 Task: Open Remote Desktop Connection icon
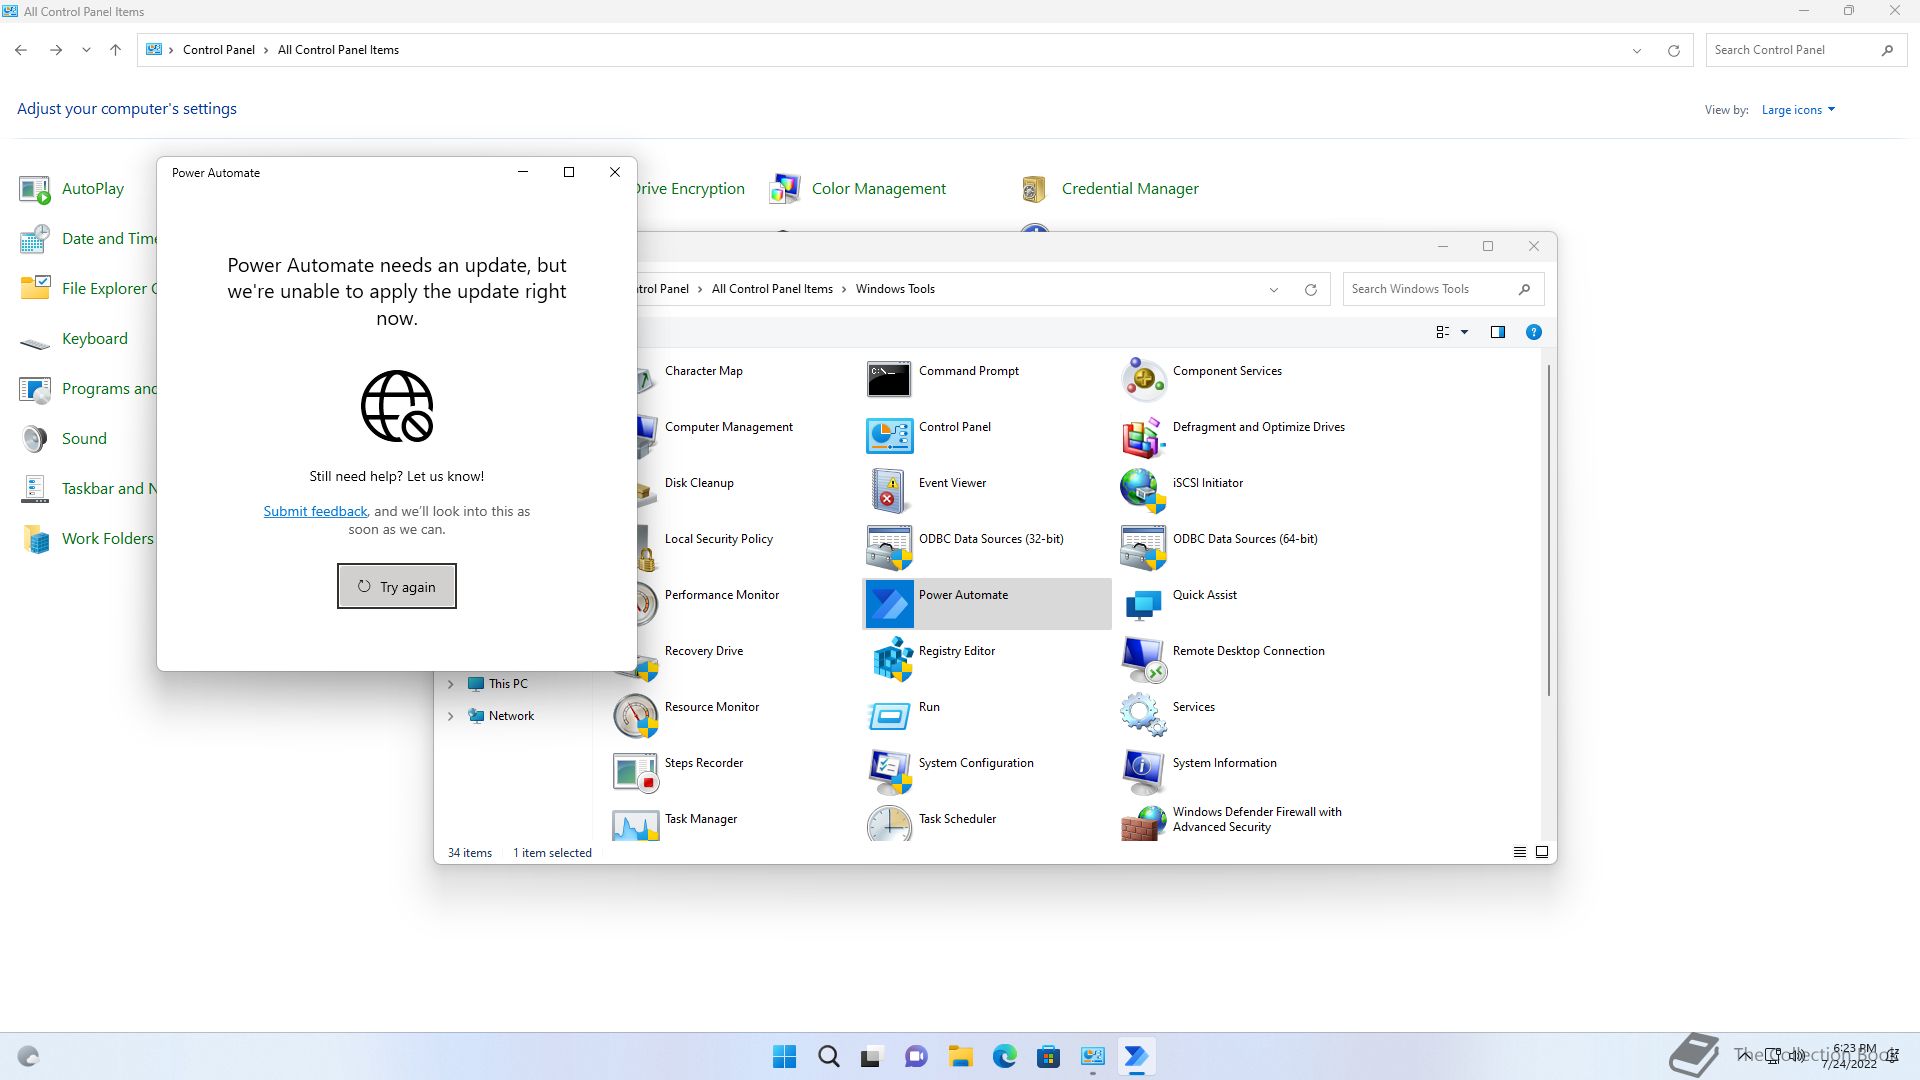coord(1143,660)
